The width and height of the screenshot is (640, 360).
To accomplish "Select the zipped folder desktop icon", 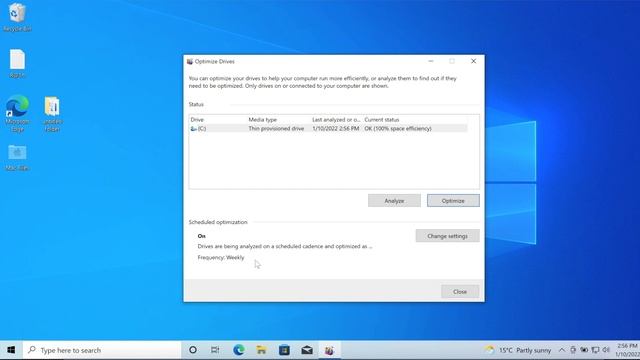I will pyautogui.click(x=52, y=114).
